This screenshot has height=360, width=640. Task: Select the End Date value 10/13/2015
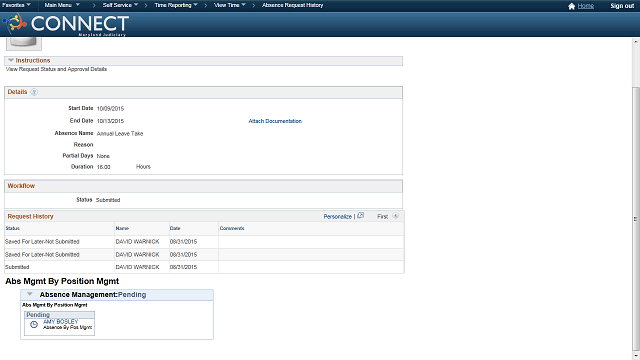point(110,121)
